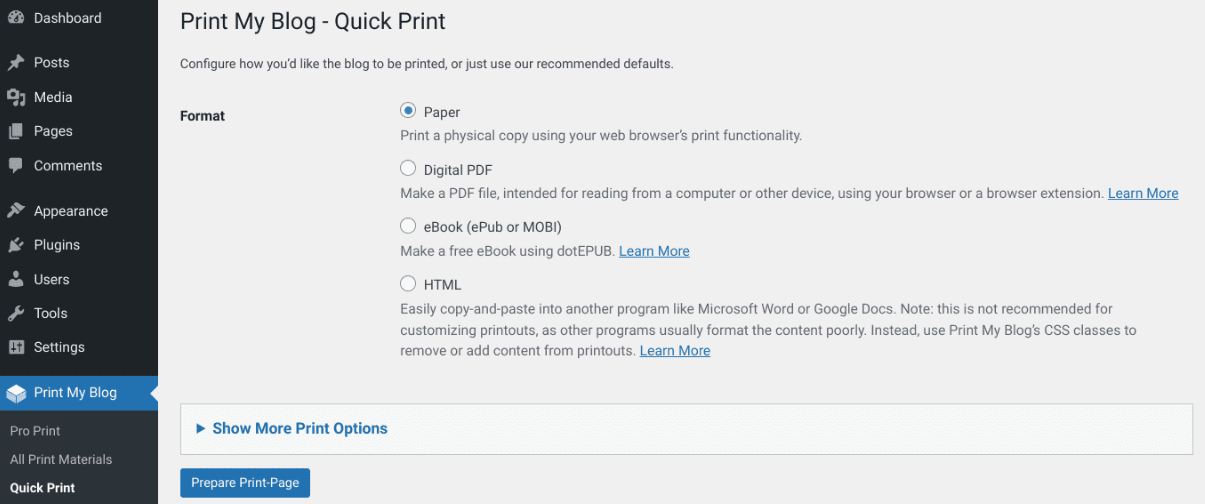
Task: Open the Quick Print submenu item
Action: (x=42, y=488)
